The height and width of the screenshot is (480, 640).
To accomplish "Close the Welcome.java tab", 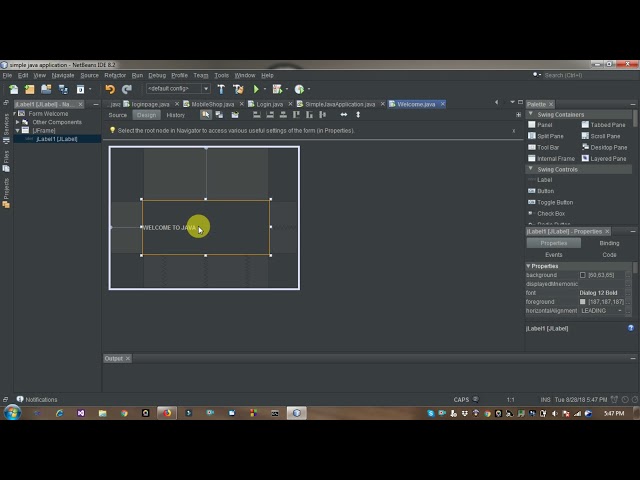I will [442, 104].
